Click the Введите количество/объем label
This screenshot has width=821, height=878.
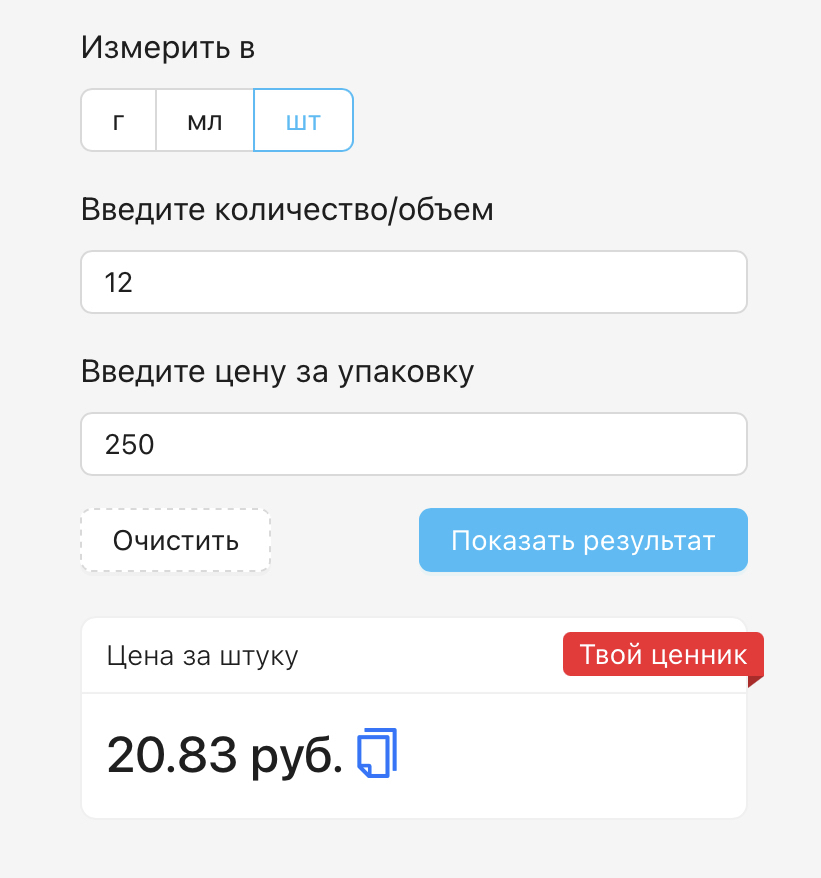click(287, 210)
